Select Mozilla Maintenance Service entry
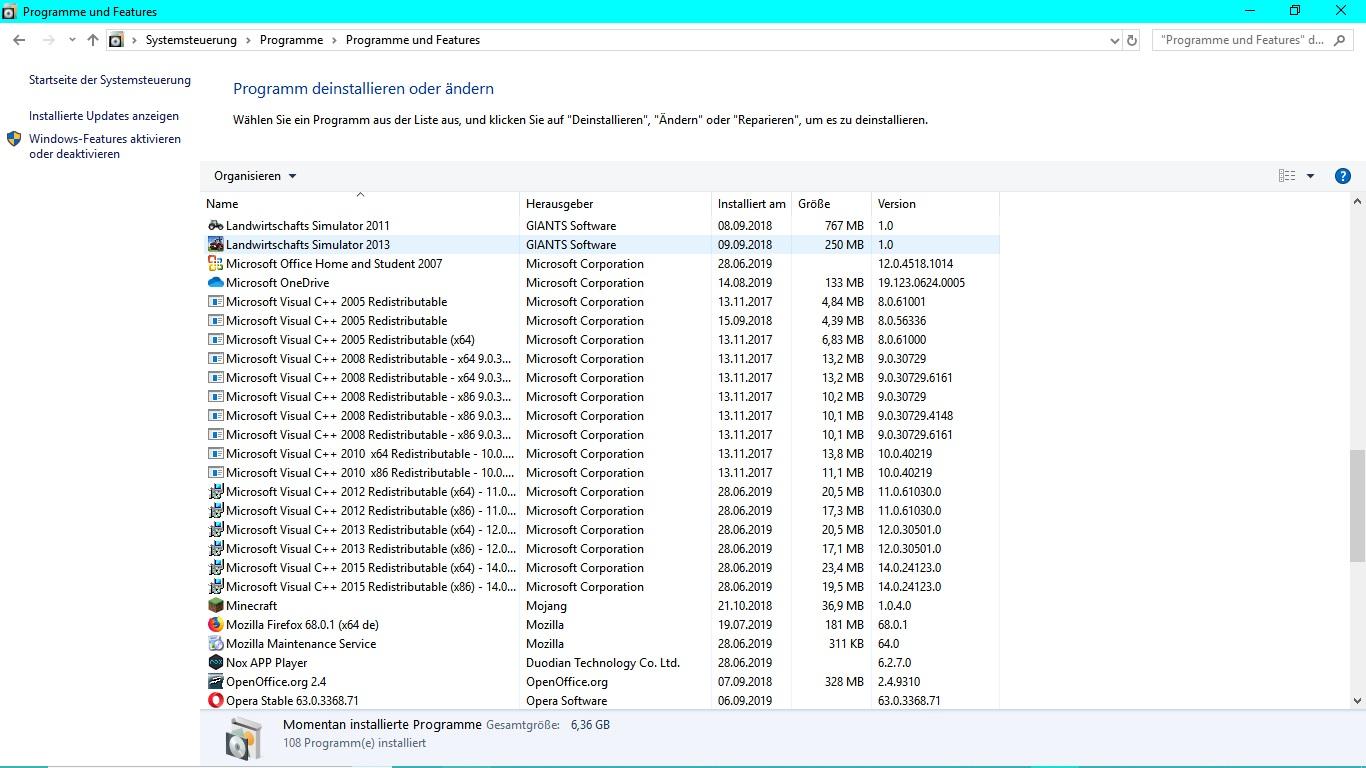Viewport: 1366px width, 768px height. (301, 644)
